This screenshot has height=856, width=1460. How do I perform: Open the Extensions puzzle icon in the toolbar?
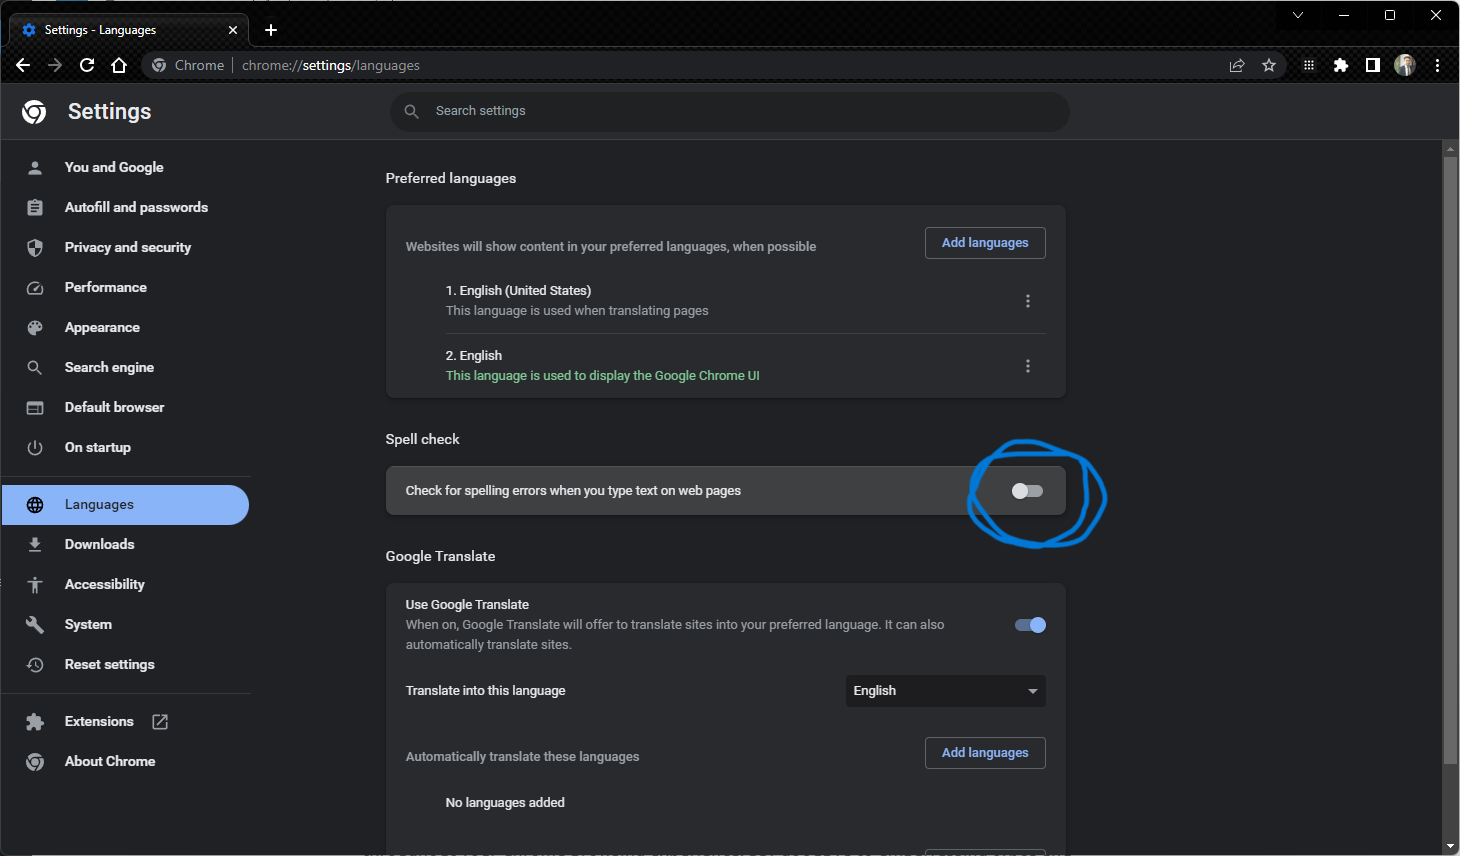coord(1341,65)
